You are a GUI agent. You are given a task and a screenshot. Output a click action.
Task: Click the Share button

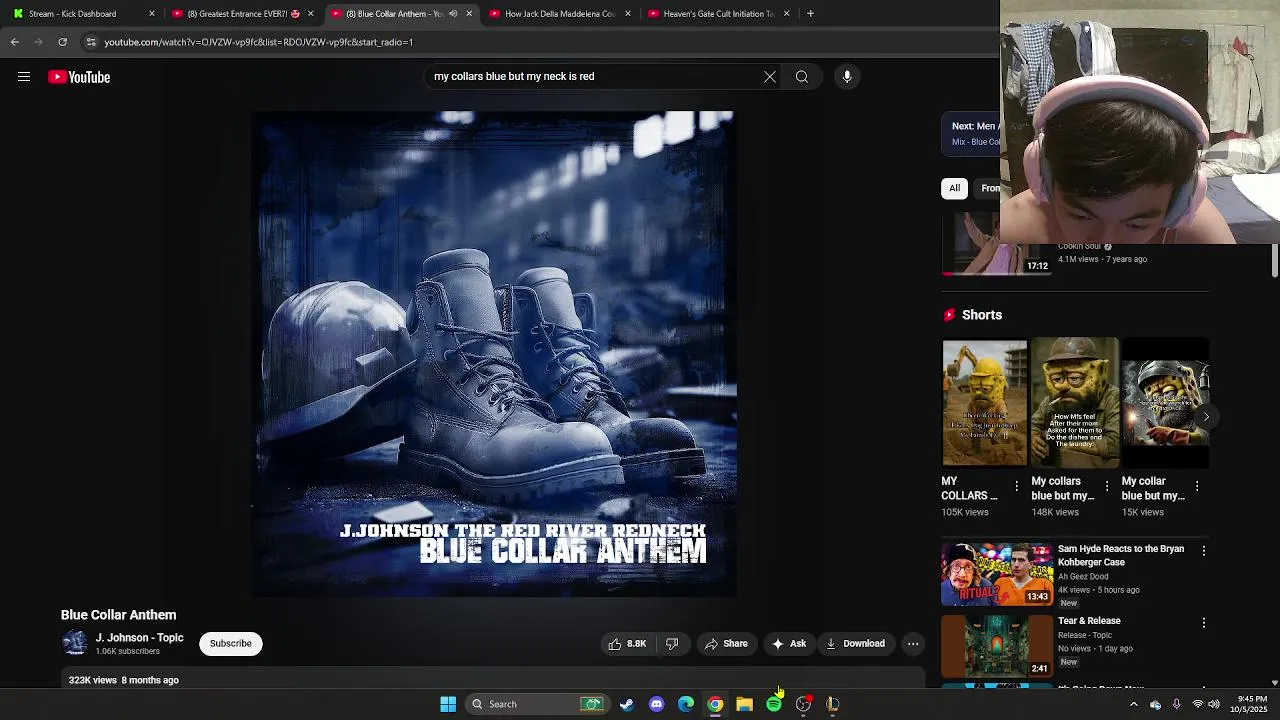click(727, 644)
